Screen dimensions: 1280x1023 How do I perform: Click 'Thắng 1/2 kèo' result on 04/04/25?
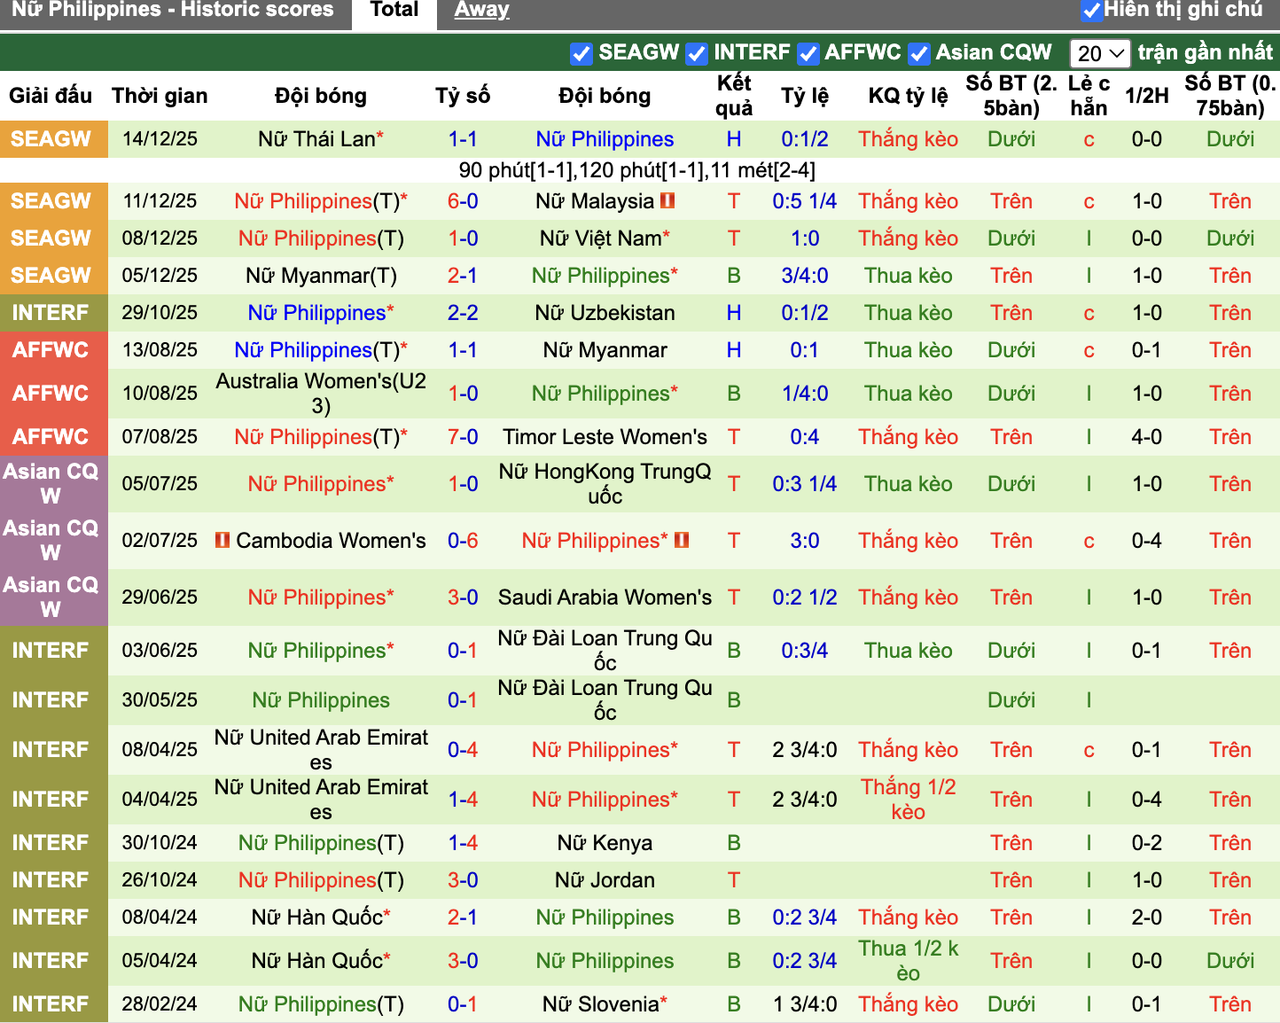point(908,799)
